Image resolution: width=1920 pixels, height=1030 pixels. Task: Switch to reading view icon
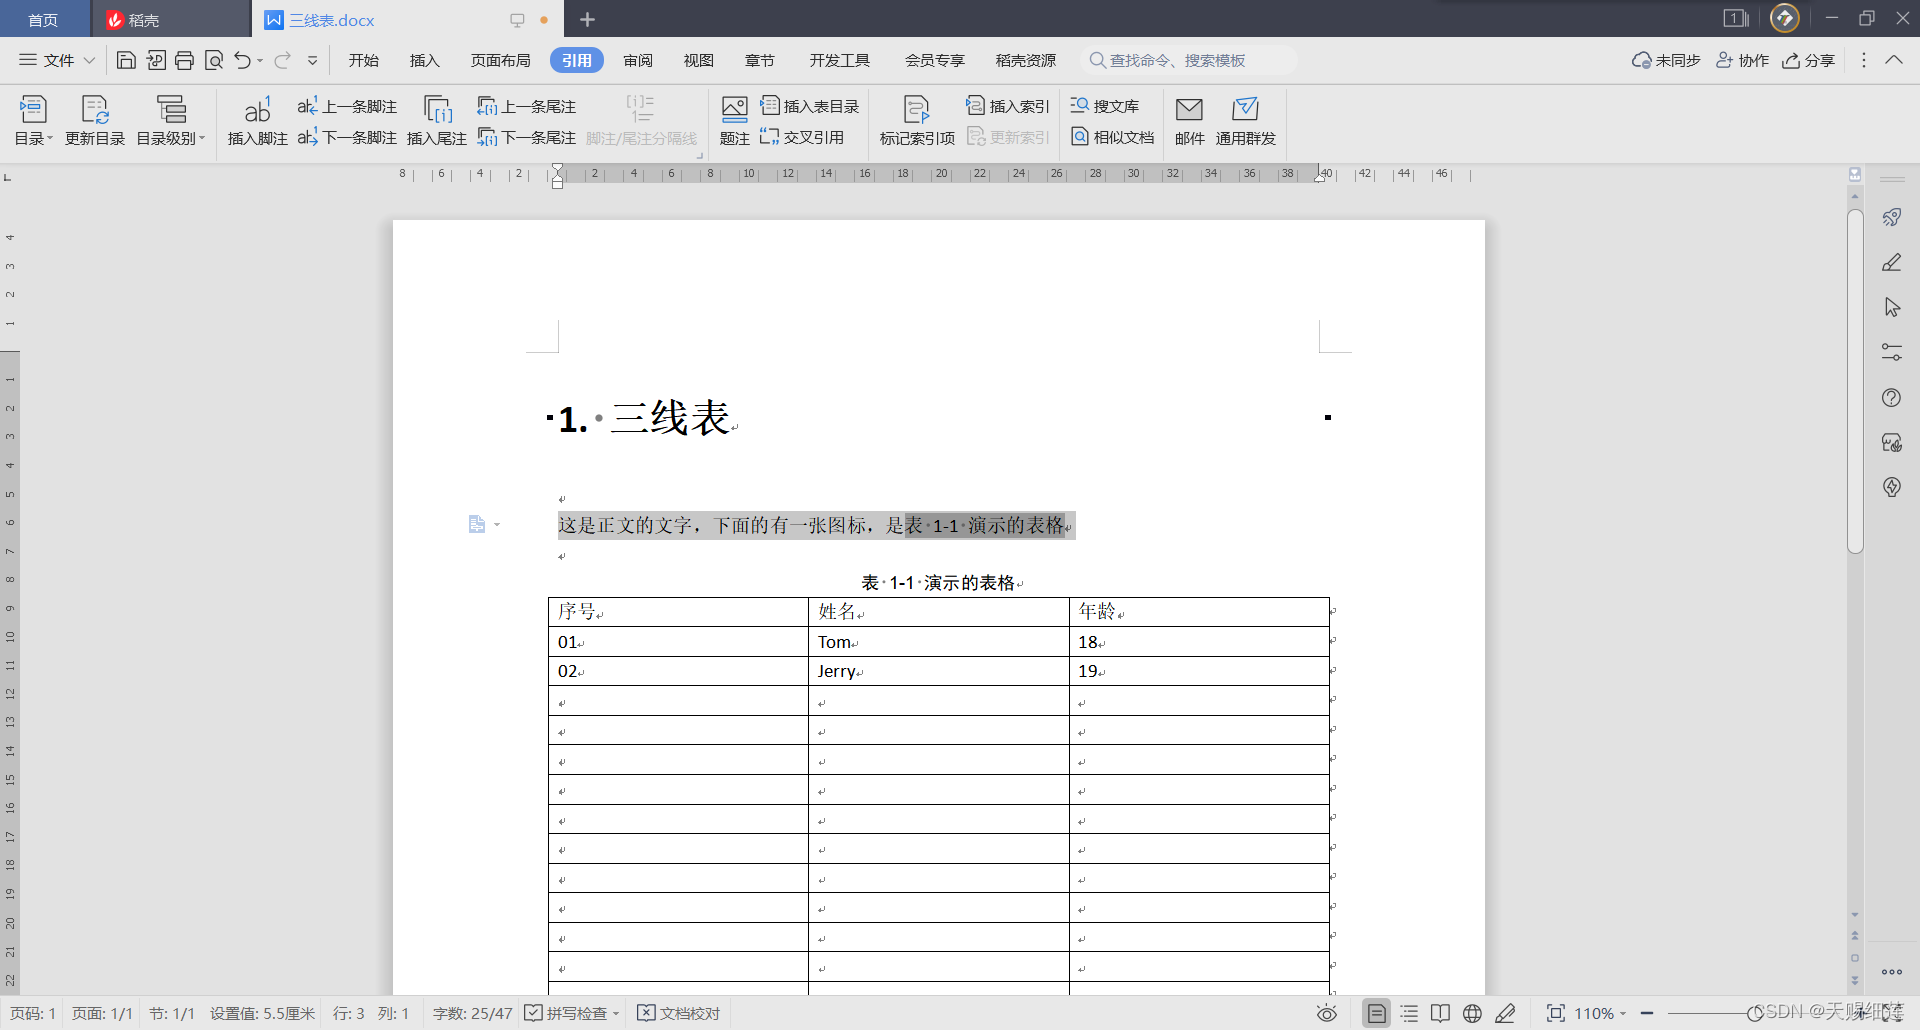tap(1440, 1013)
